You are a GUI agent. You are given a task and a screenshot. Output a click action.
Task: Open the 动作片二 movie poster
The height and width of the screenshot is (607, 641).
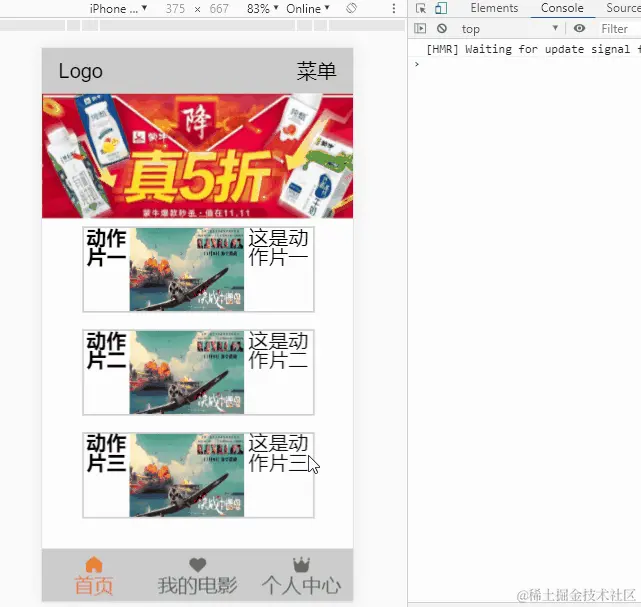(187, 372)
